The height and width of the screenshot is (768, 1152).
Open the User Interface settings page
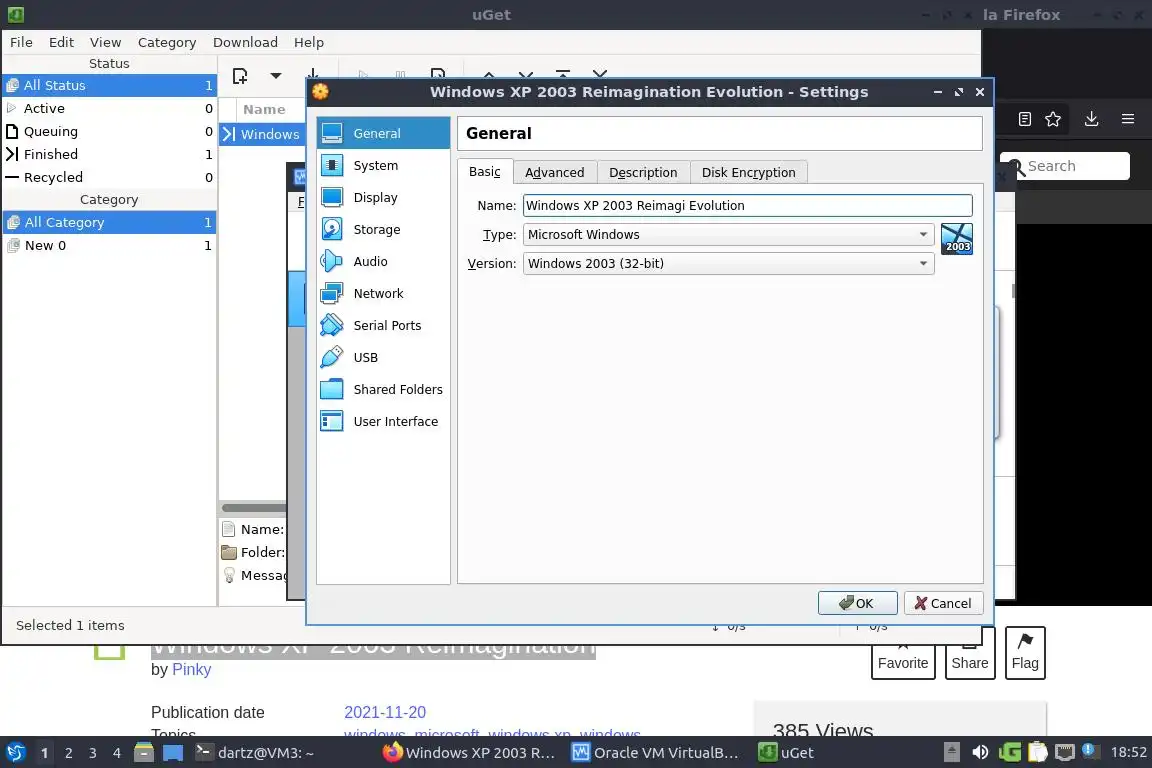pyautogui.click(x=383, y=421)
